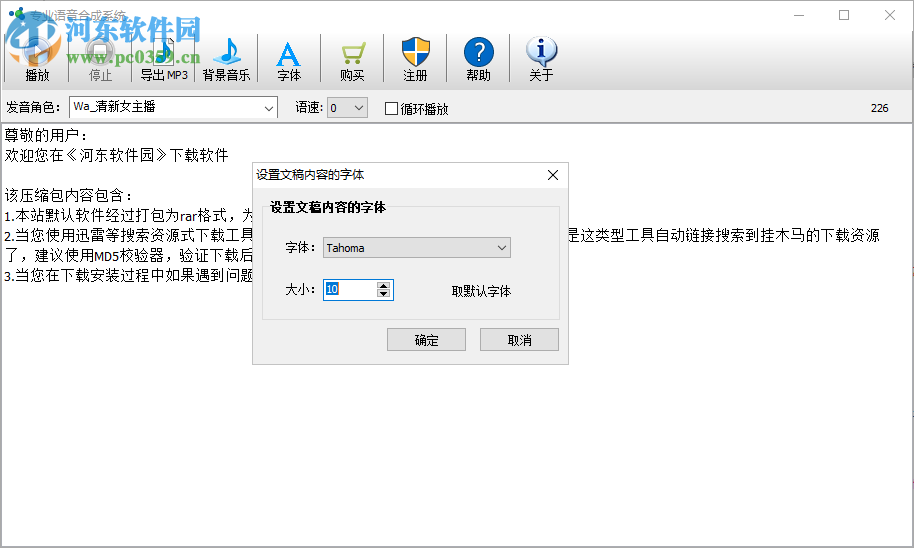Viewport: 914px width, 548px height.
Task: Minimize the main application window
Action: point(799,15)
